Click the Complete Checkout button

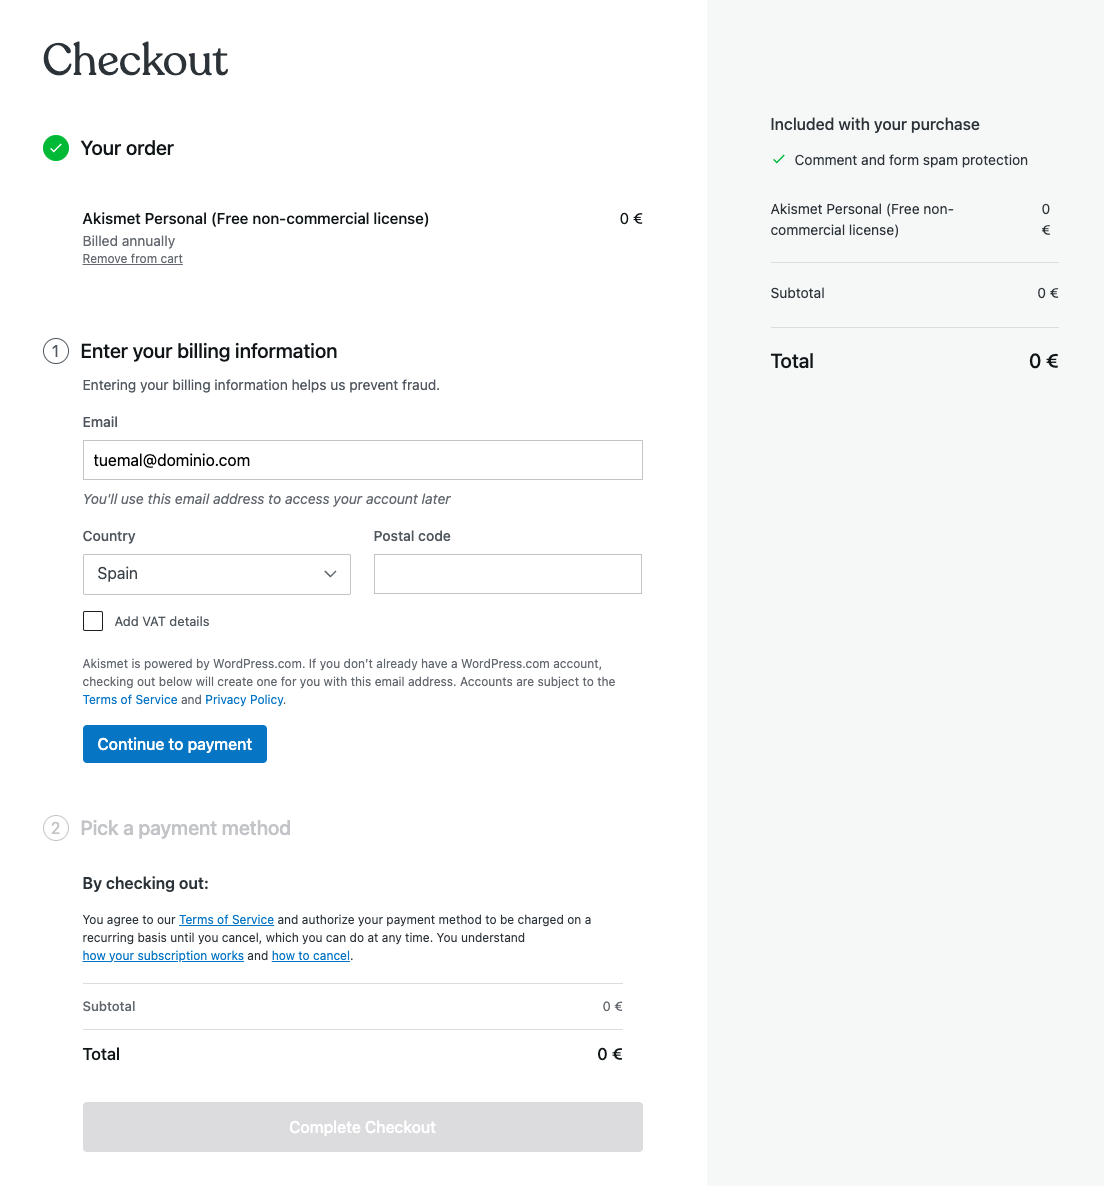[362, 1127]
